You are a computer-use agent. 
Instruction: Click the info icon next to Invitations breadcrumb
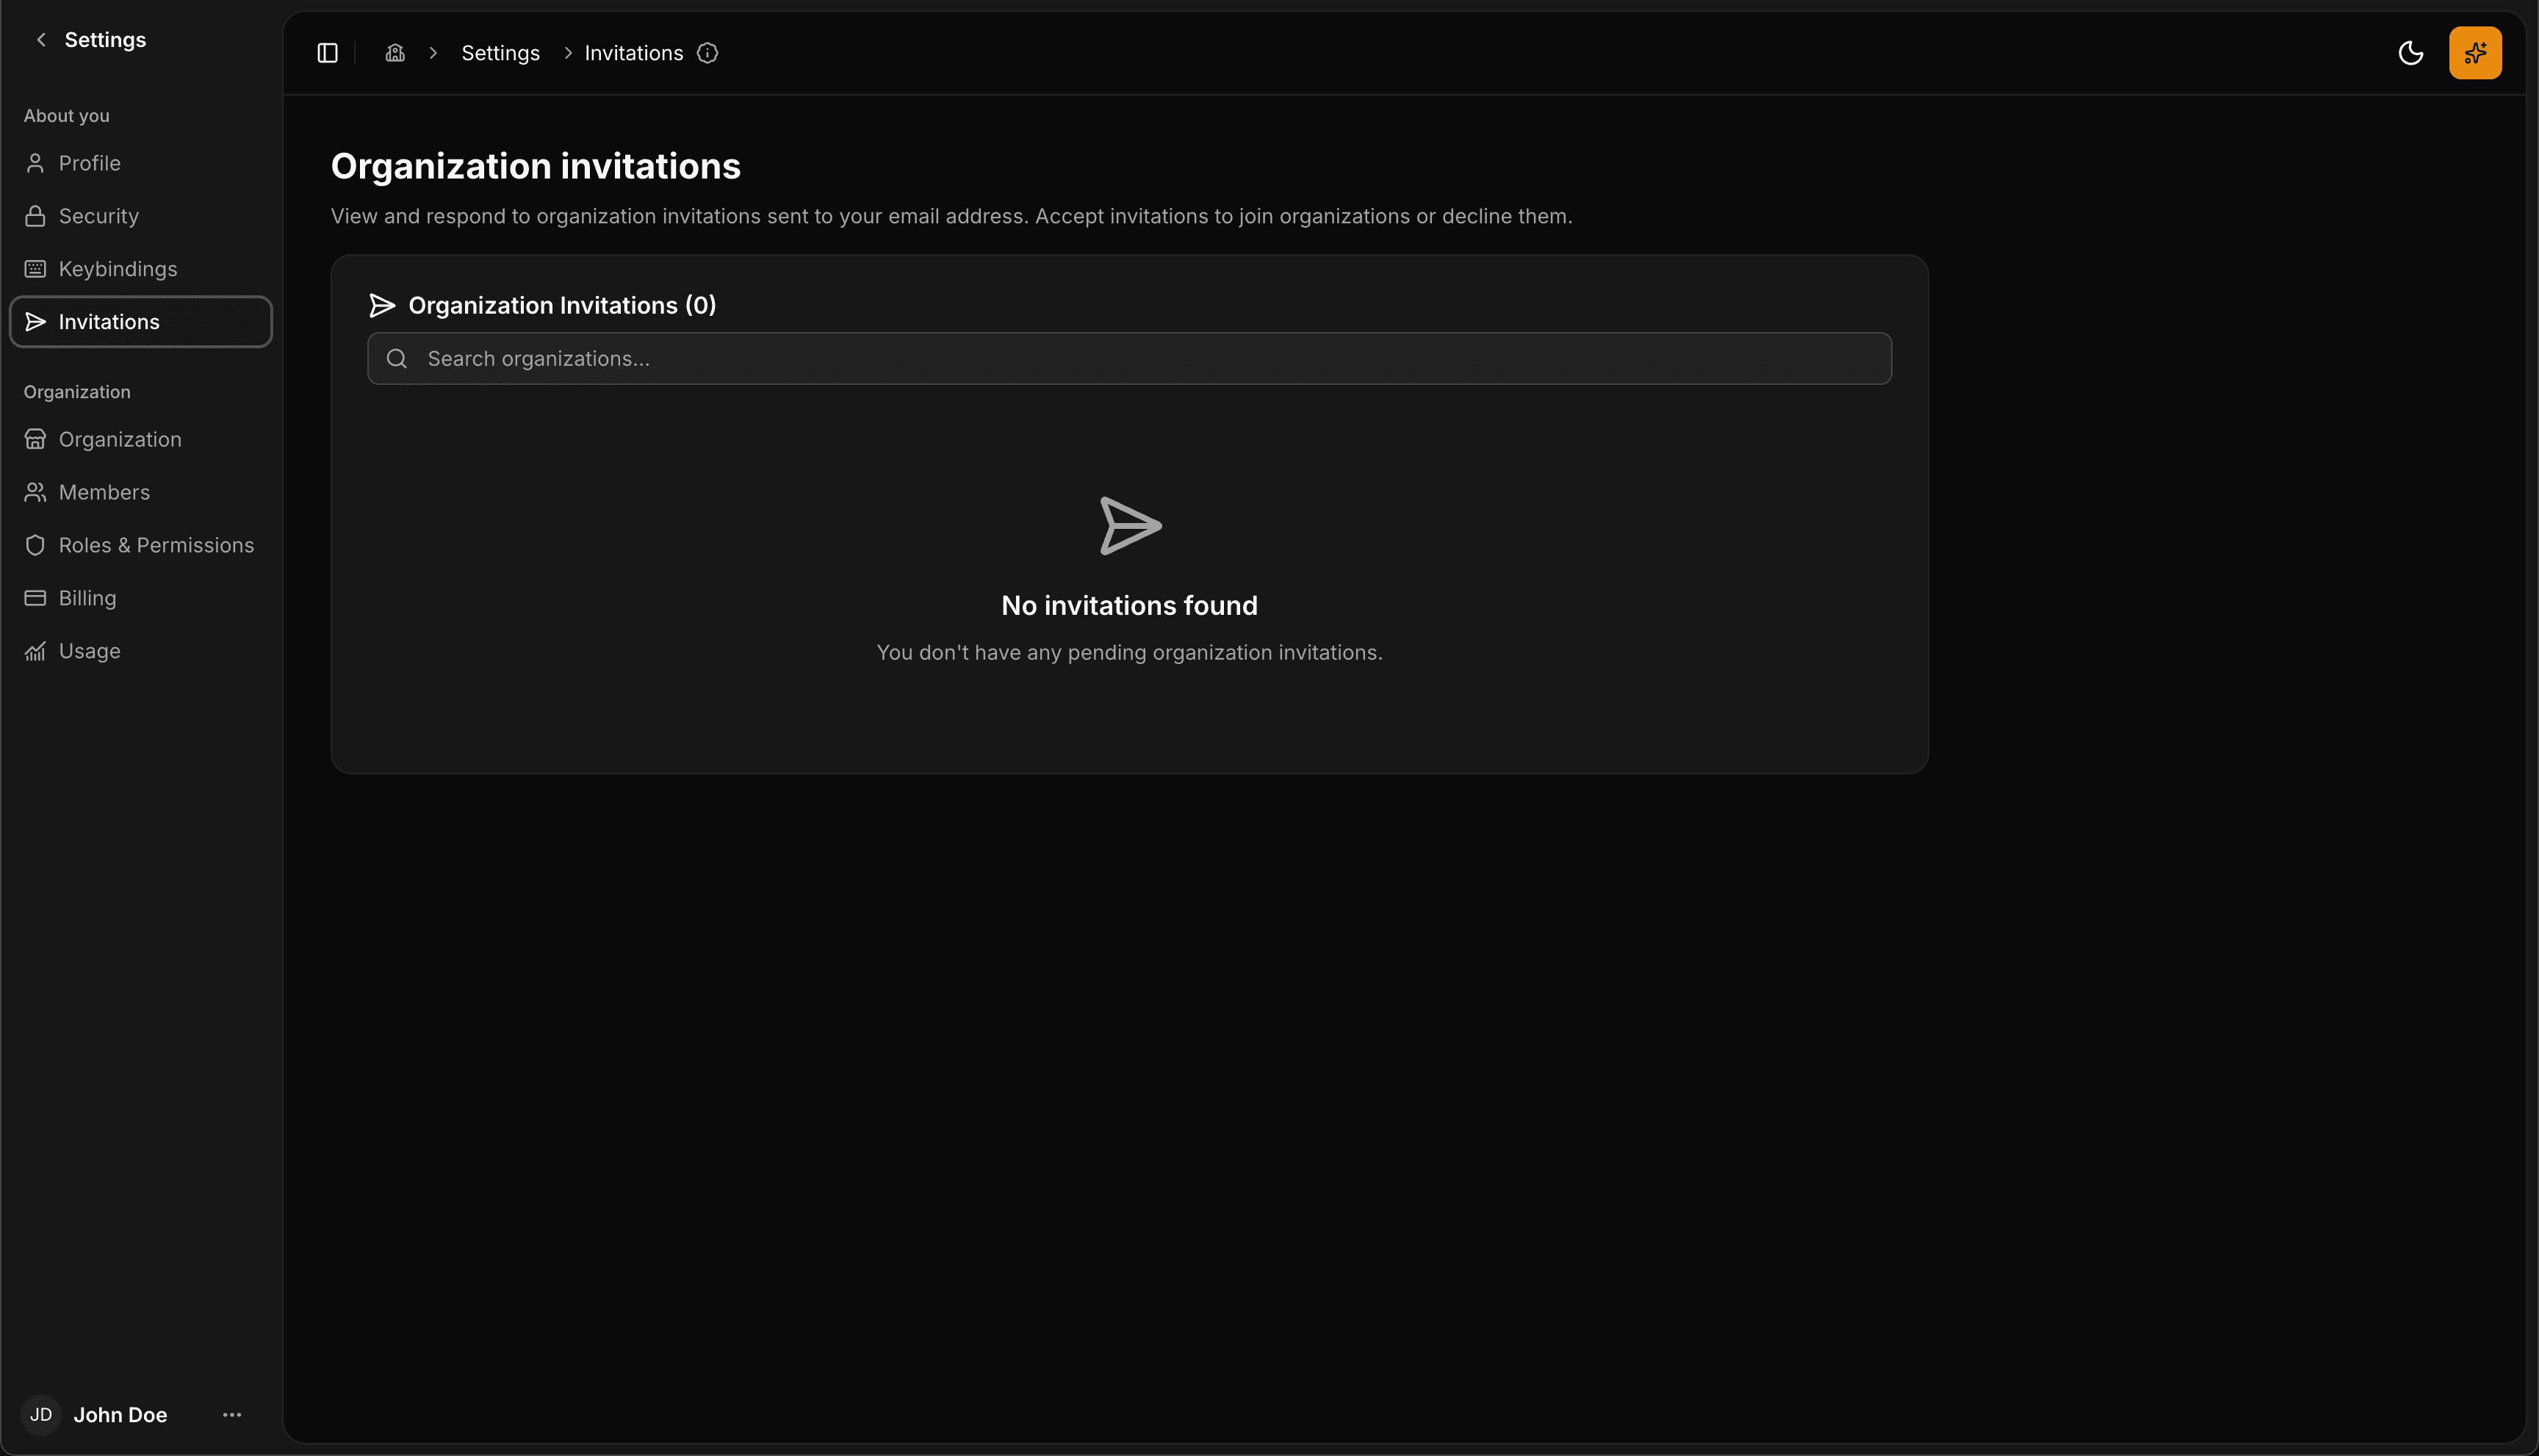point(707,52)
